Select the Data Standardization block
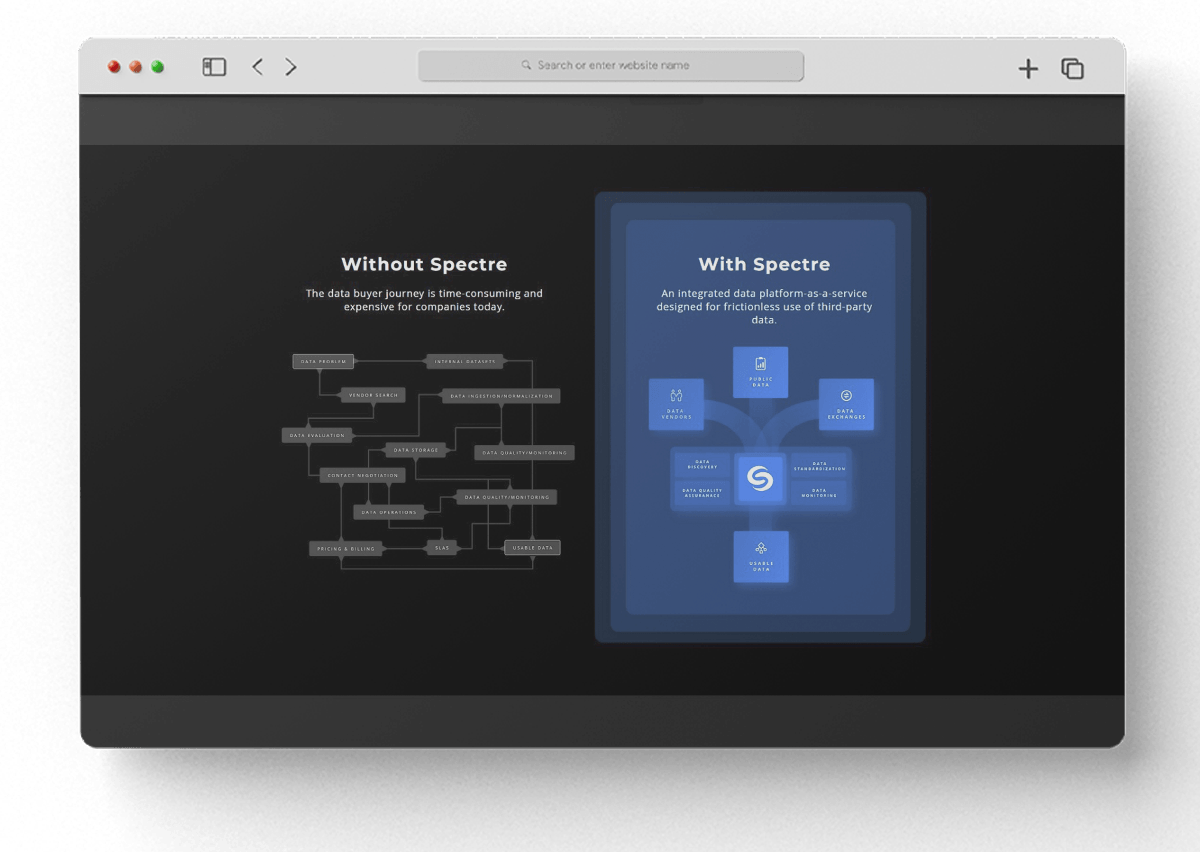This screenshot has width=1200, height=852. click(819, 466)
